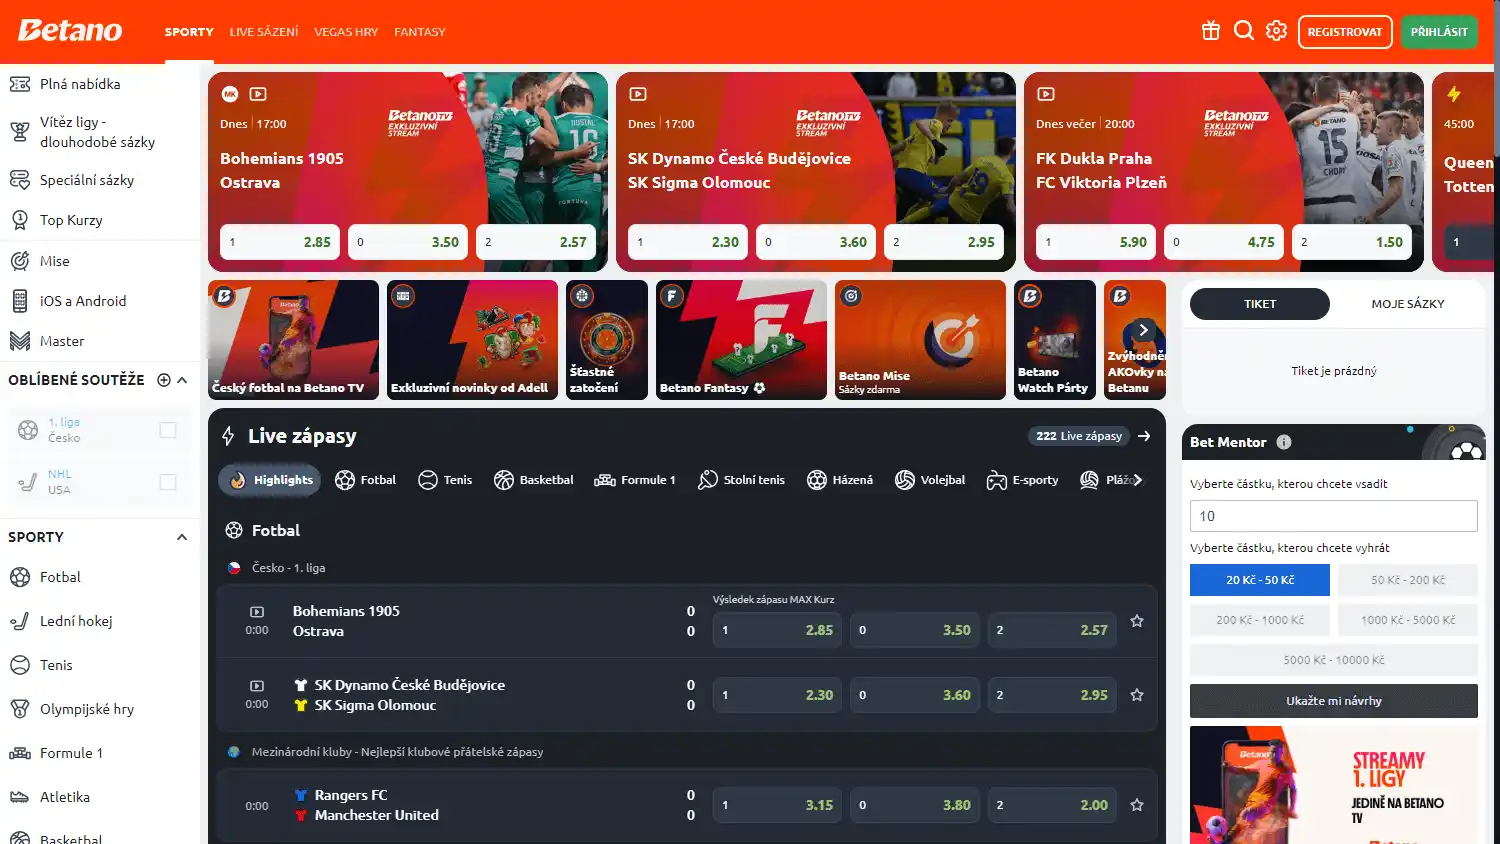Bet 5.90 on FK Dukla Praha banner
The height and width of the screenshot is (844, 1500).
click(x=1096, y=242)
